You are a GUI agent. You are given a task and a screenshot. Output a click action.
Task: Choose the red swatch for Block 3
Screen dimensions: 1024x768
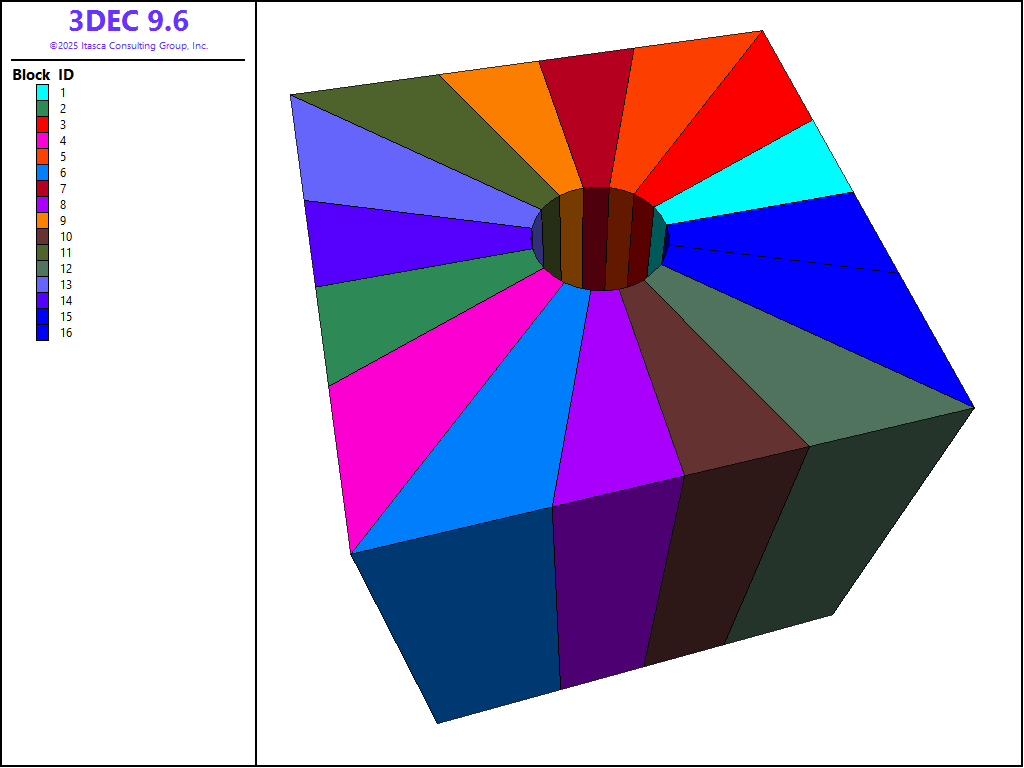[x=43, y=124]
